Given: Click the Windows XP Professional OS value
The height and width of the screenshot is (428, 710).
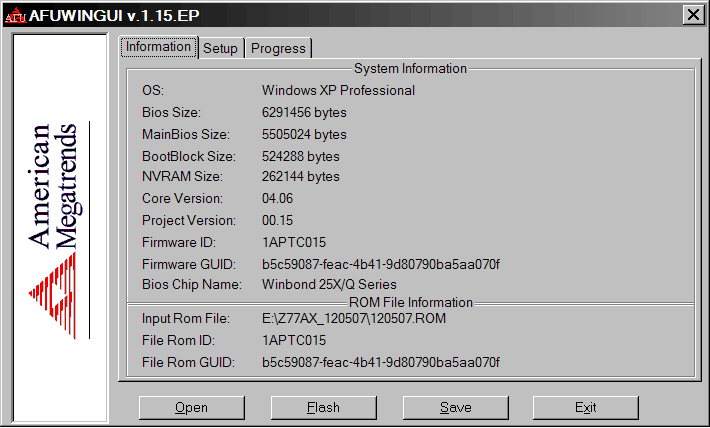Looking at the screenshot, I should pyautogui.click(x=338, y=90).
